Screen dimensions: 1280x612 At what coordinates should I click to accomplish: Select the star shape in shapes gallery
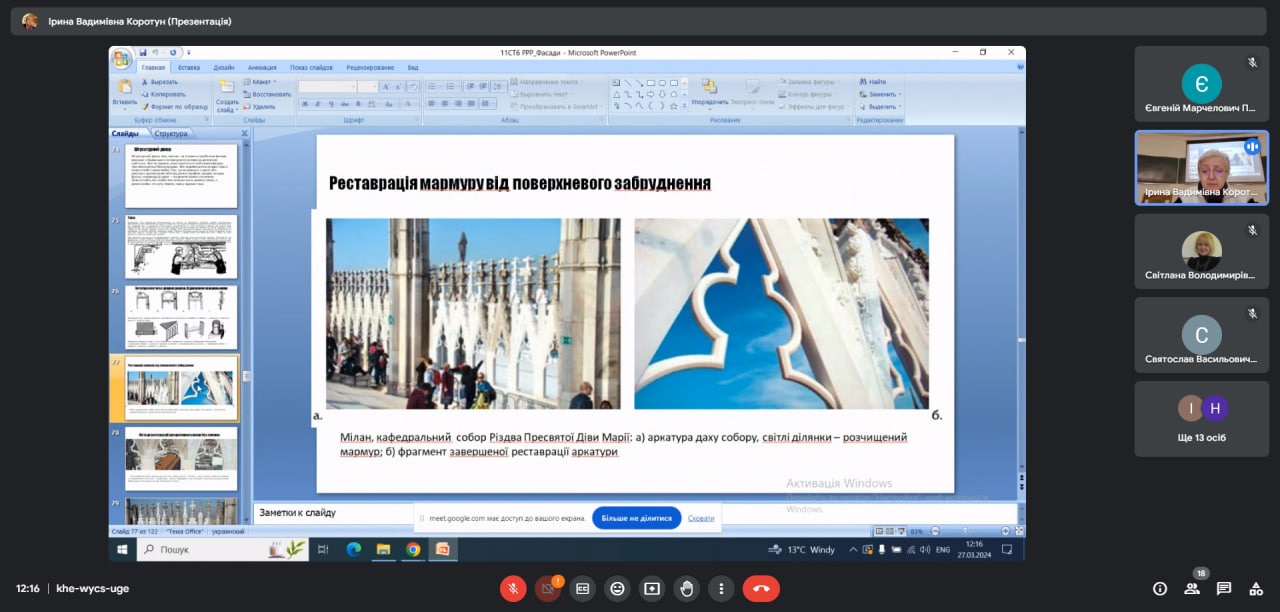pyautogui.click(x=674, y=105)
